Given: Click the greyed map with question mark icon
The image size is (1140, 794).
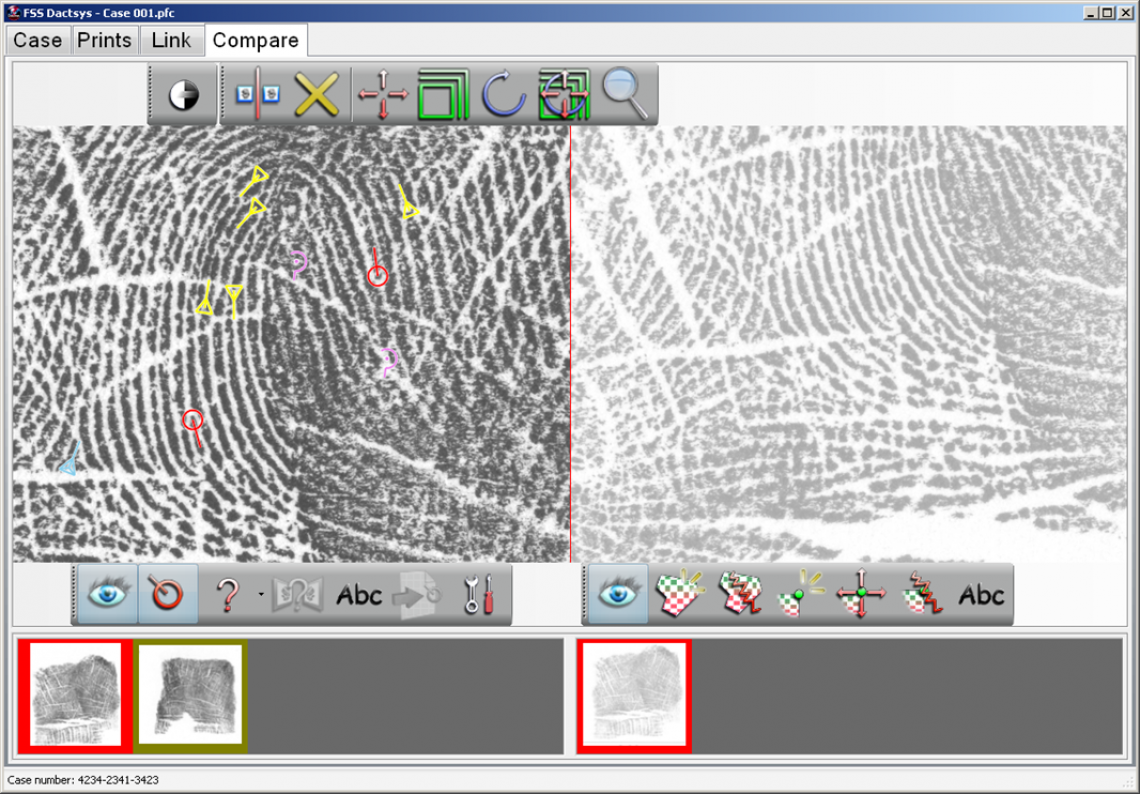Looking at the screenshot, I should pyautogui.click(x=298, y=595).
